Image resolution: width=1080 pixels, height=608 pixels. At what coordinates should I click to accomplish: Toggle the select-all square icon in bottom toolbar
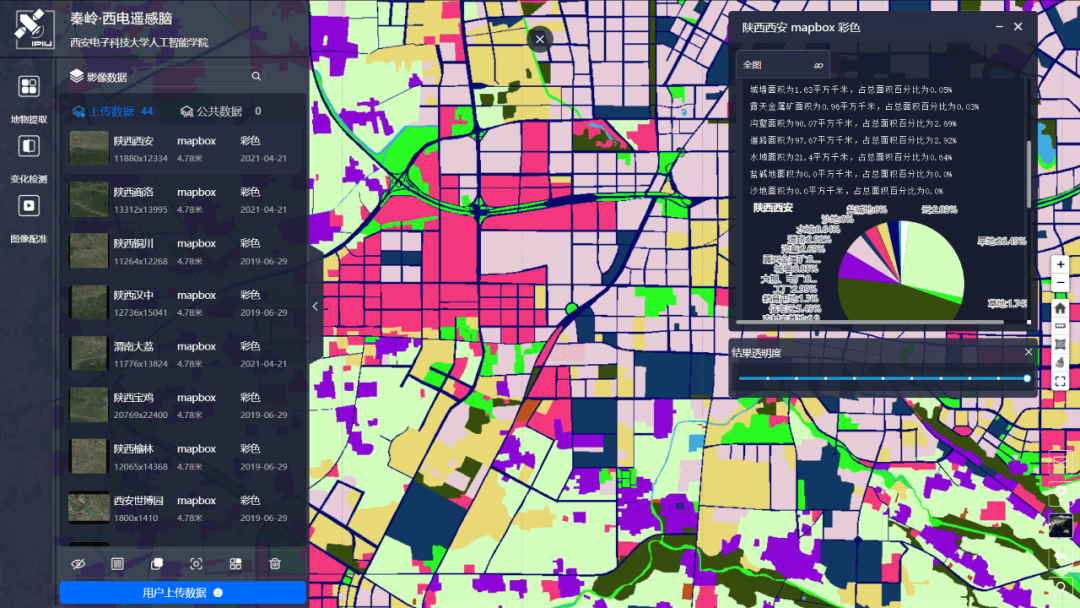tap(117, 564)
